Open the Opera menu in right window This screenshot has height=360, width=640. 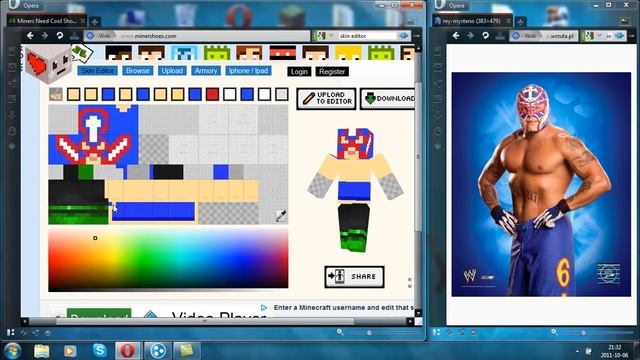click(x=451, y=5)
